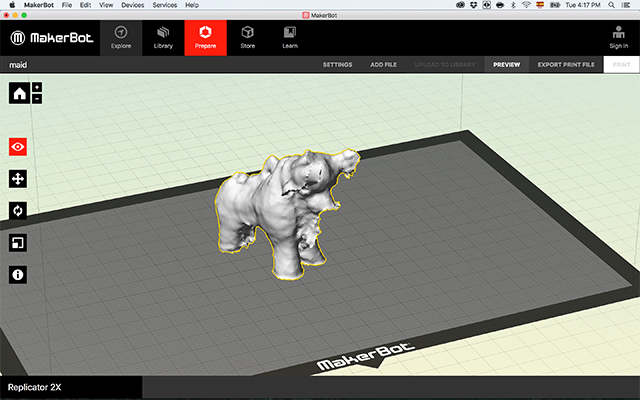Viewport: 640px width, 400px height.
Task: Open the View menu
Action: click(106, 5)
